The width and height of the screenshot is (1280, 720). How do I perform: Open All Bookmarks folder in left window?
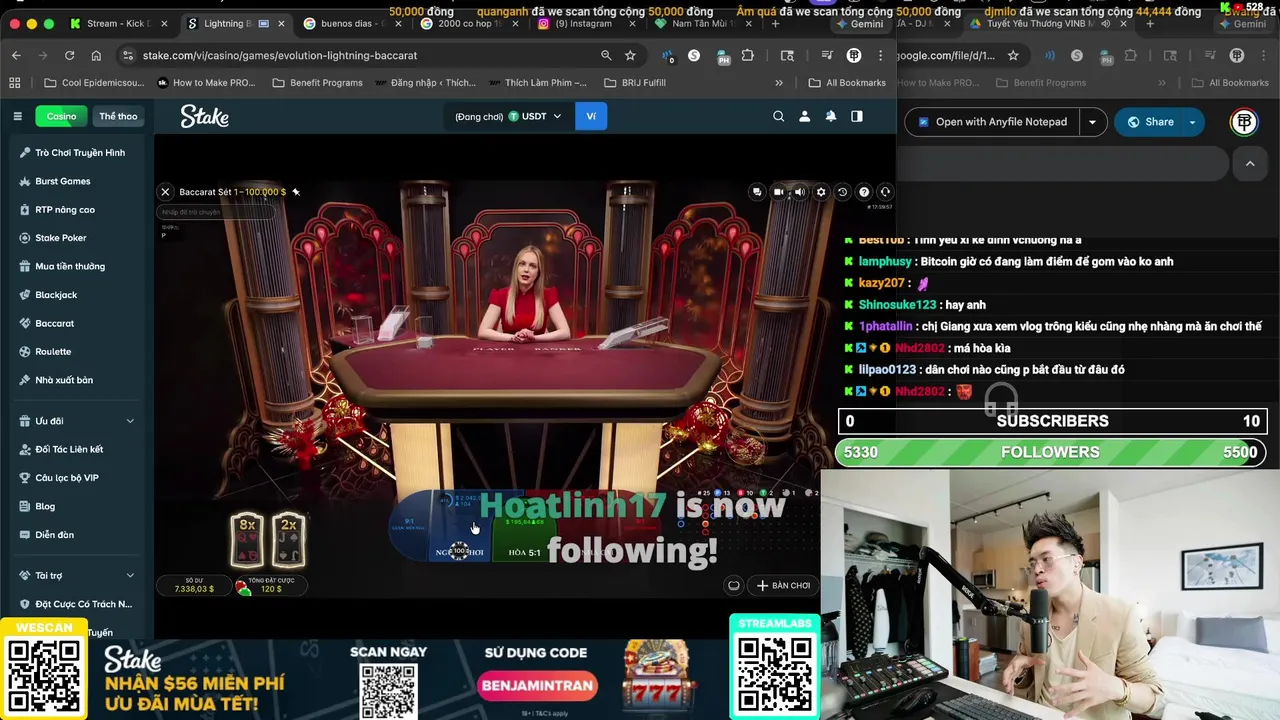click(847, 83)
